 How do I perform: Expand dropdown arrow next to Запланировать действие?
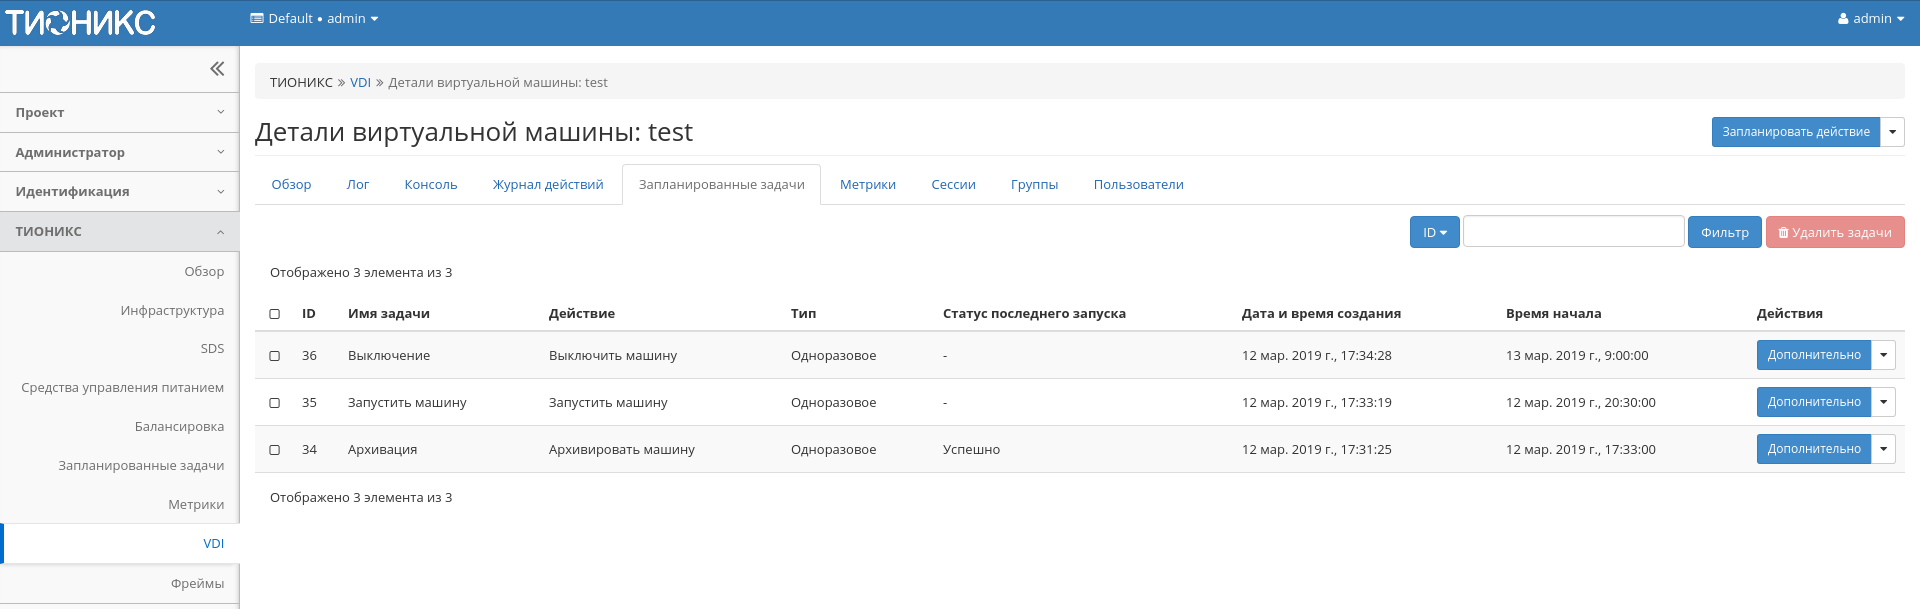point(1892,132)
